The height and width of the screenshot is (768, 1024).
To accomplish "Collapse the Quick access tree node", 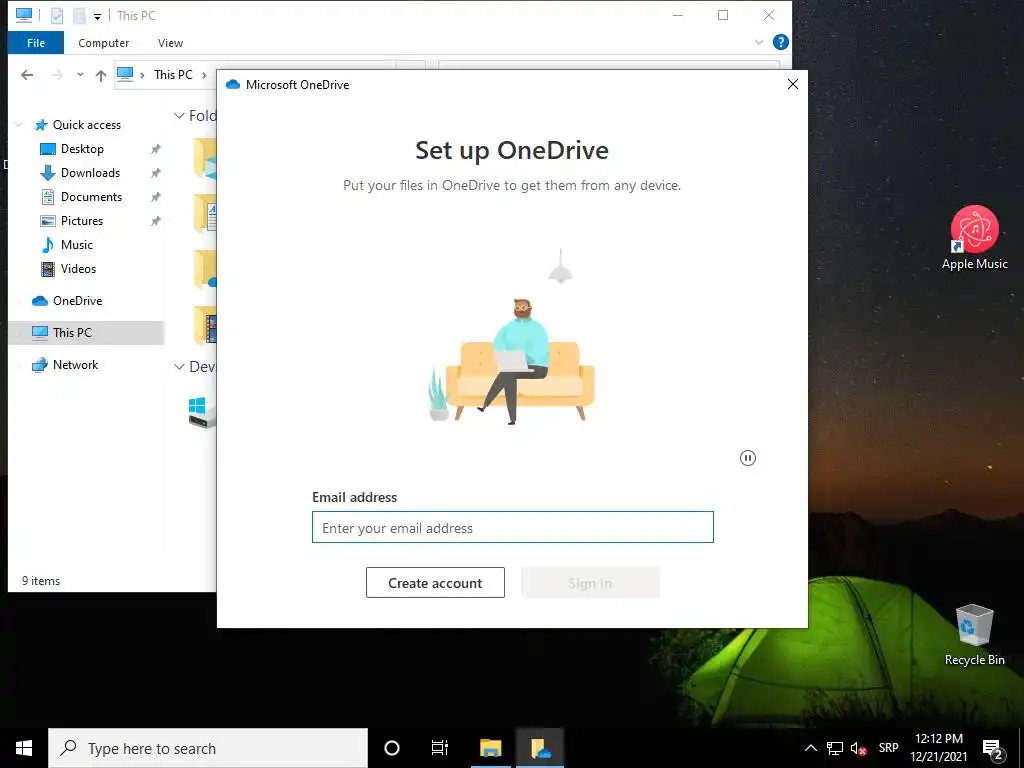I will point(20,125).
